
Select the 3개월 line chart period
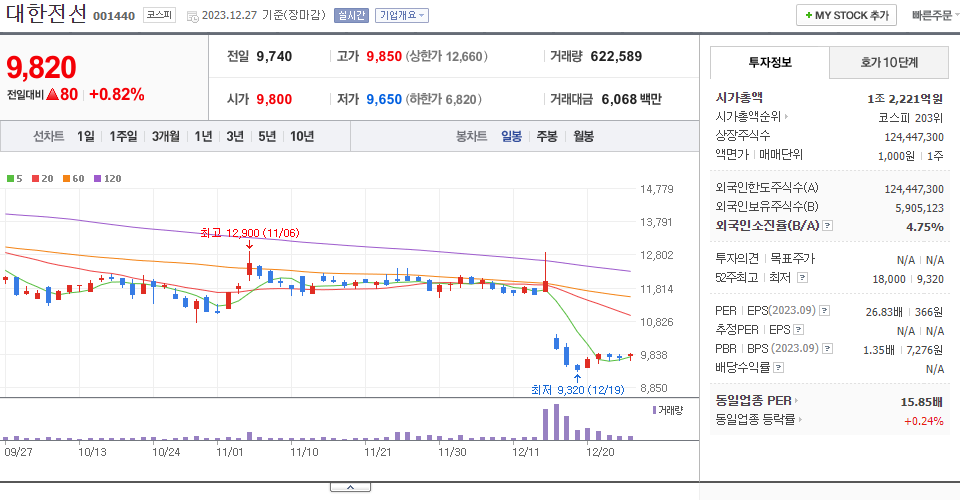166,136
